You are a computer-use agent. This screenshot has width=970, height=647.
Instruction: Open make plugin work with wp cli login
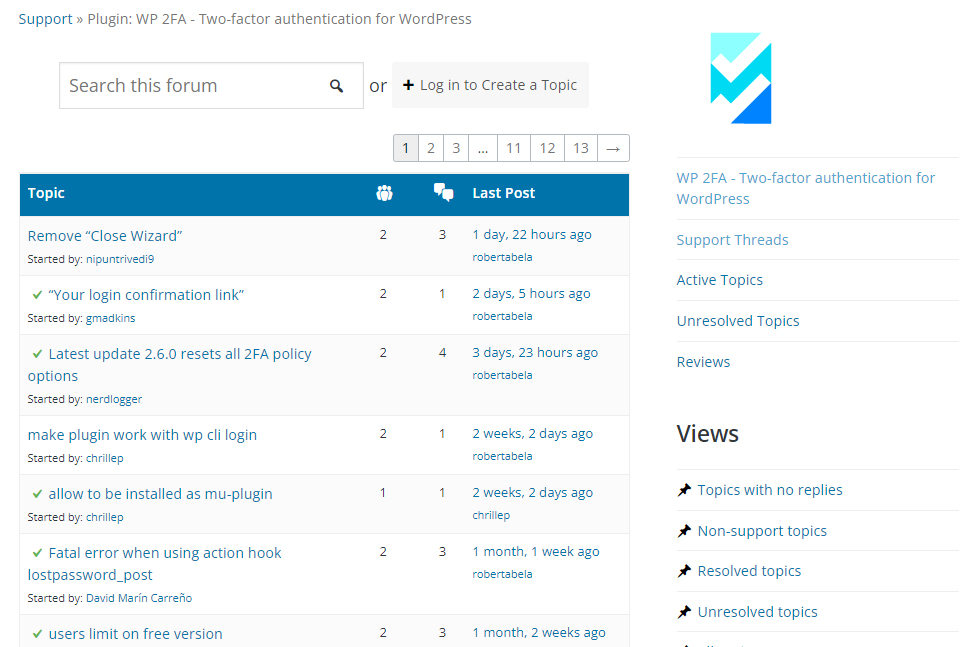coord(142,435)
